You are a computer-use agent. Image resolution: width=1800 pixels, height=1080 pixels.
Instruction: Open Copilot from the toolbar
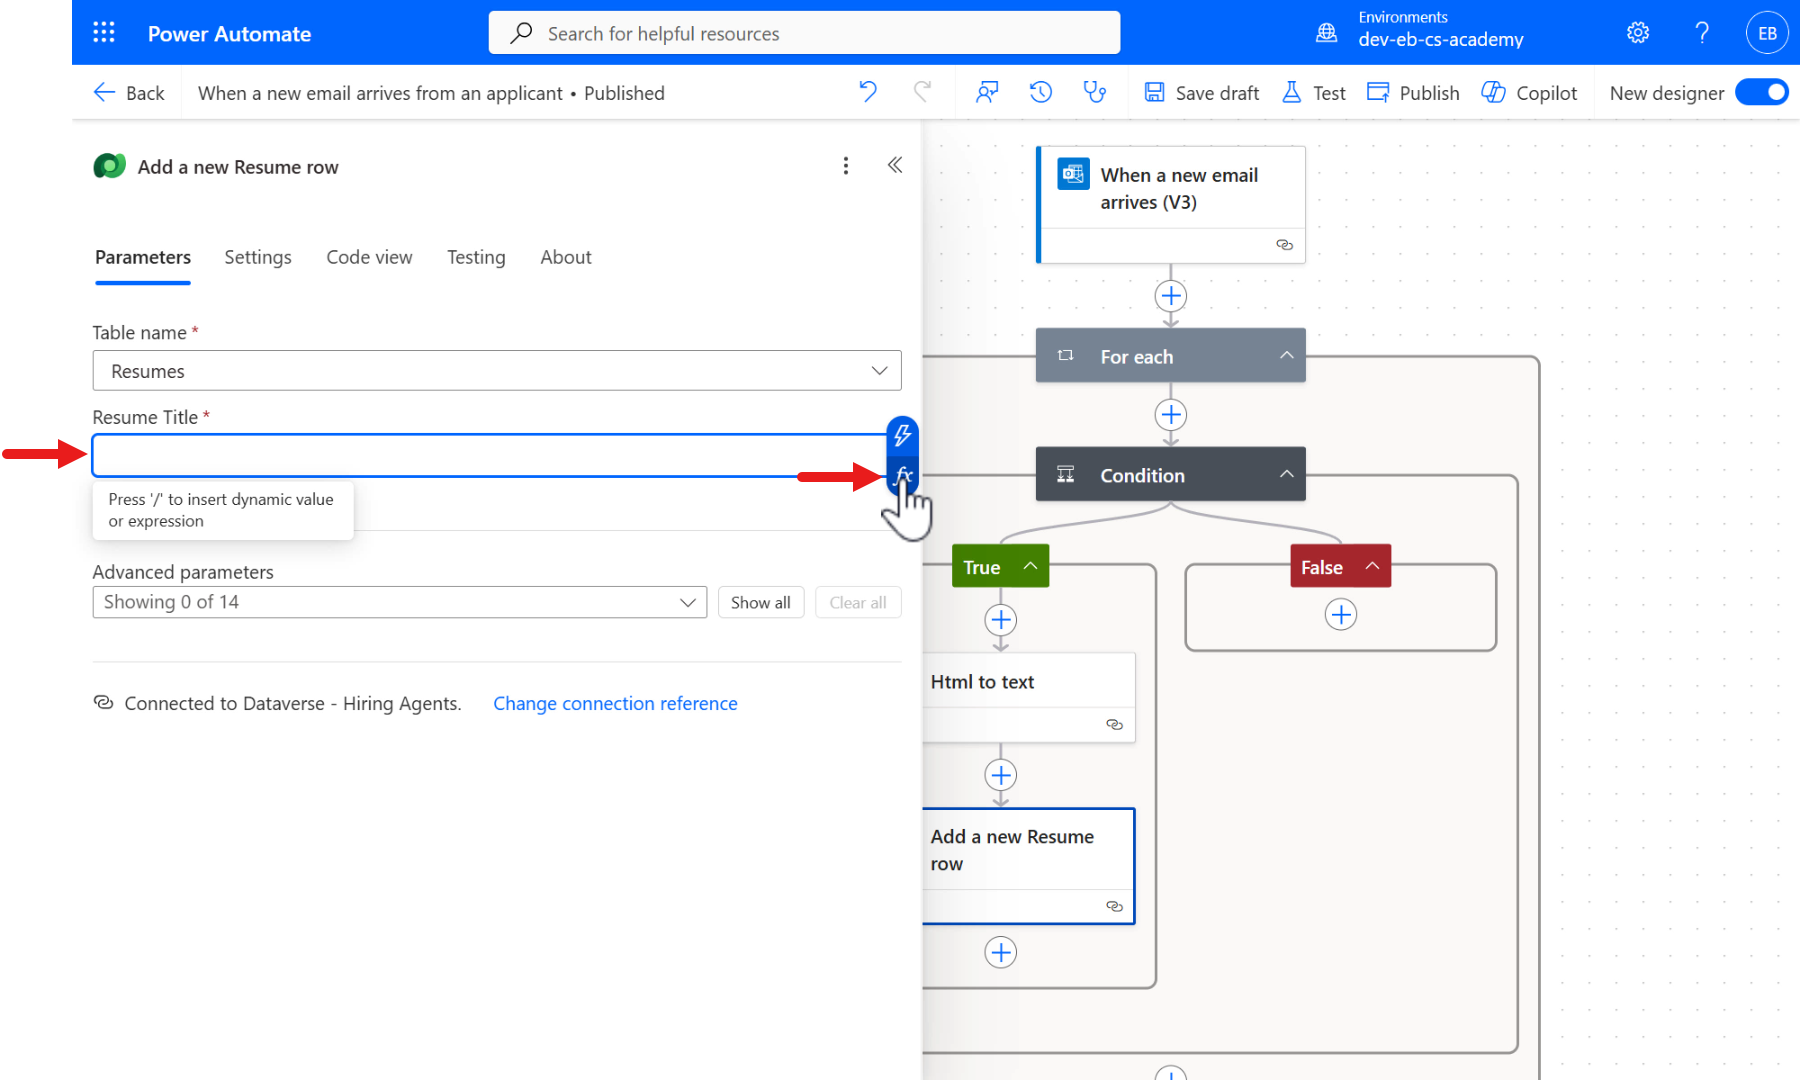pyautogui.click(x=1529, y=92)
